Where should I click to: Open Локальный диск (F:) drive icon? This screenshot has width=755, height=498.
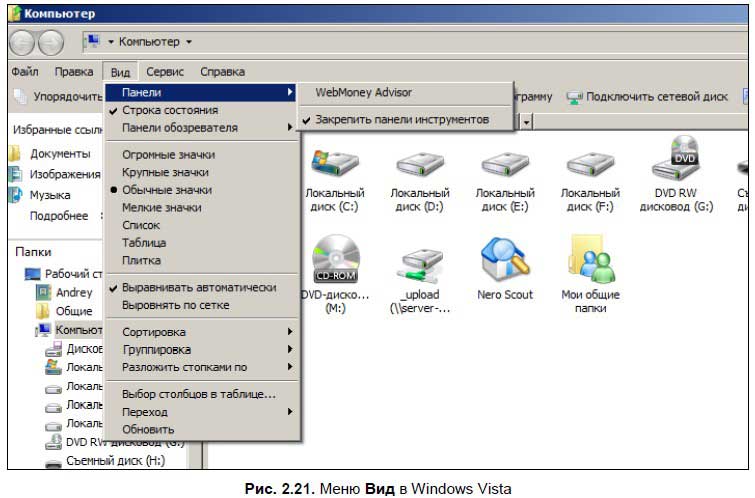590,165
